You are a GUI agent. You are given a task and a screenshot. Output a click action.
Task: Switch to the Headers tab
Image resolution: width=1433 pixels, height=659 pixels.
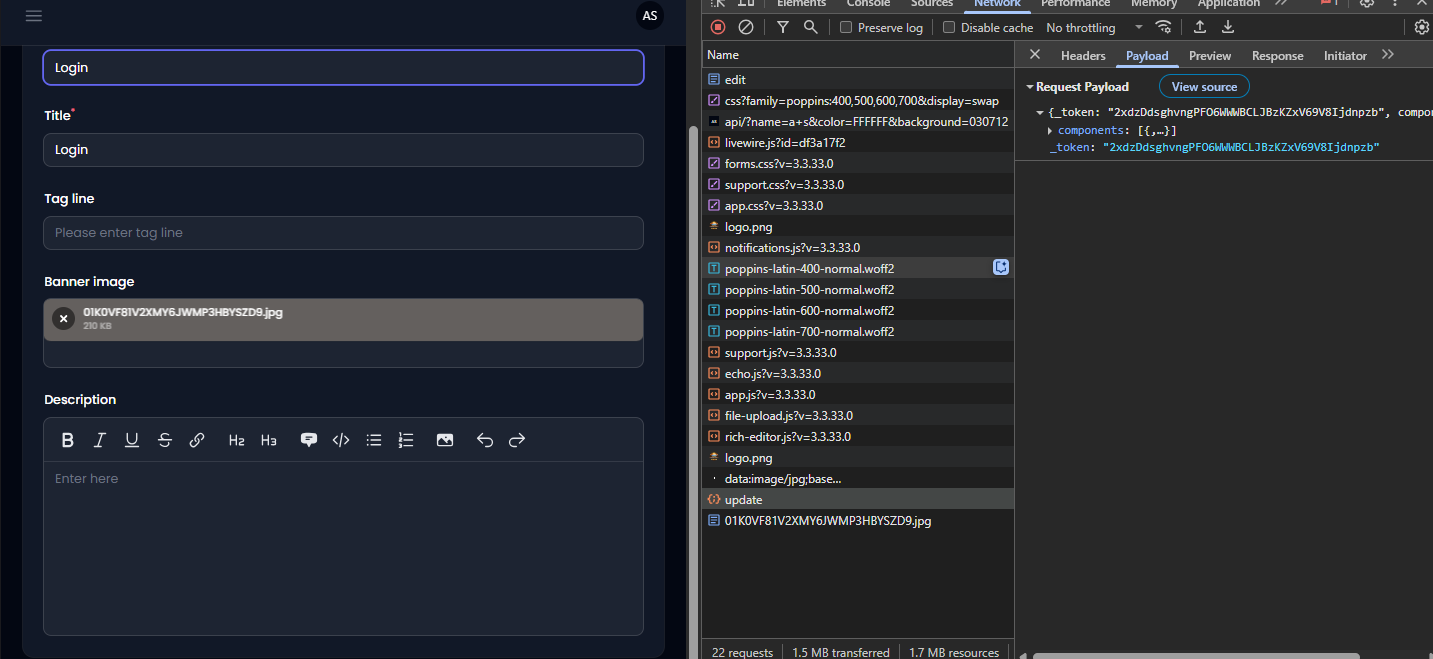pyautogui.click(x=1083, y=56)
